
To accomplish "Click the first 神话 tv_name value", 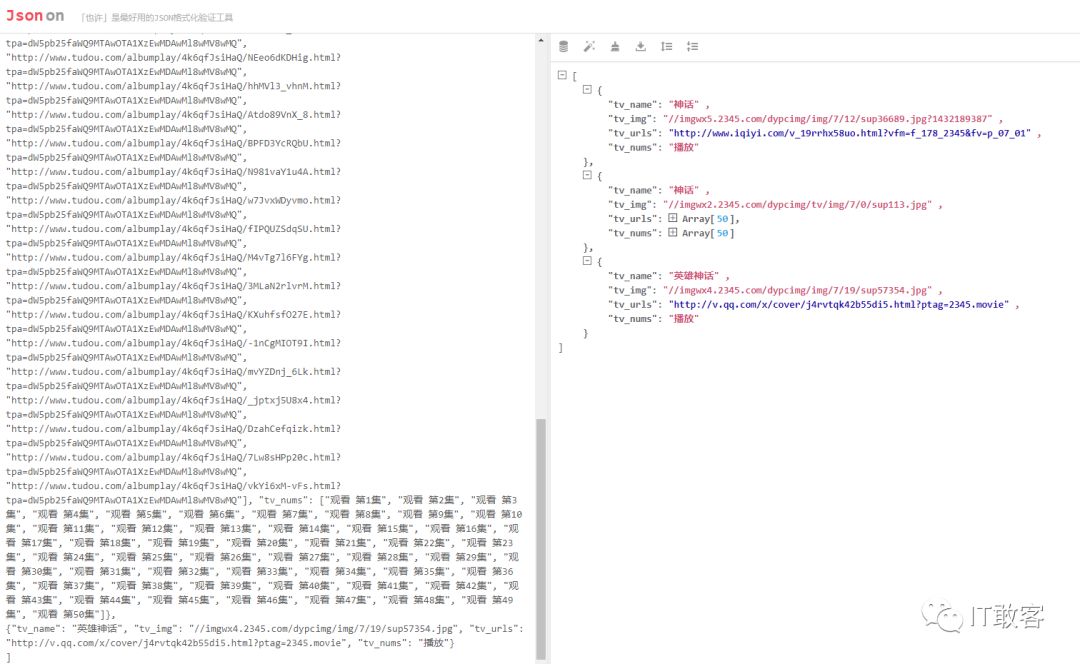I will [x=684, y=105].
